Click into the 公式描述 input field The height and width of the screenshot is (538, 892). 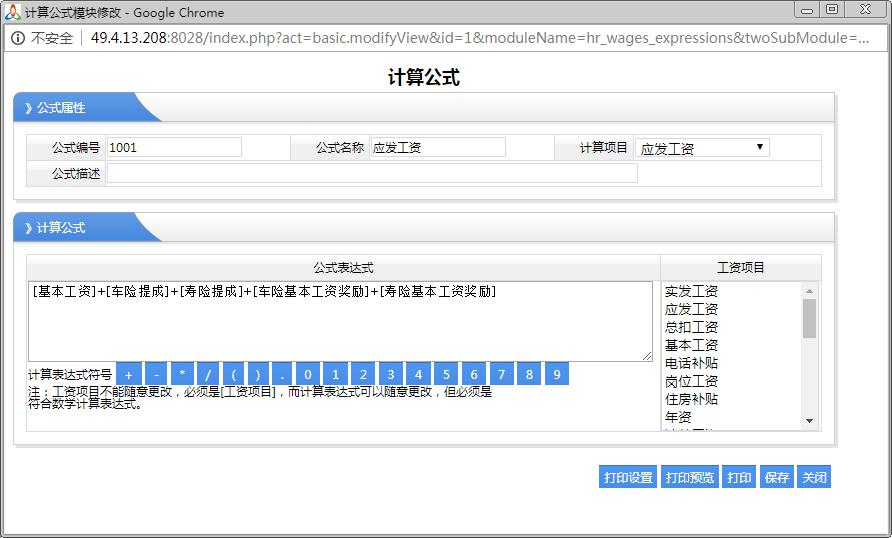click(x=371, y=173)
